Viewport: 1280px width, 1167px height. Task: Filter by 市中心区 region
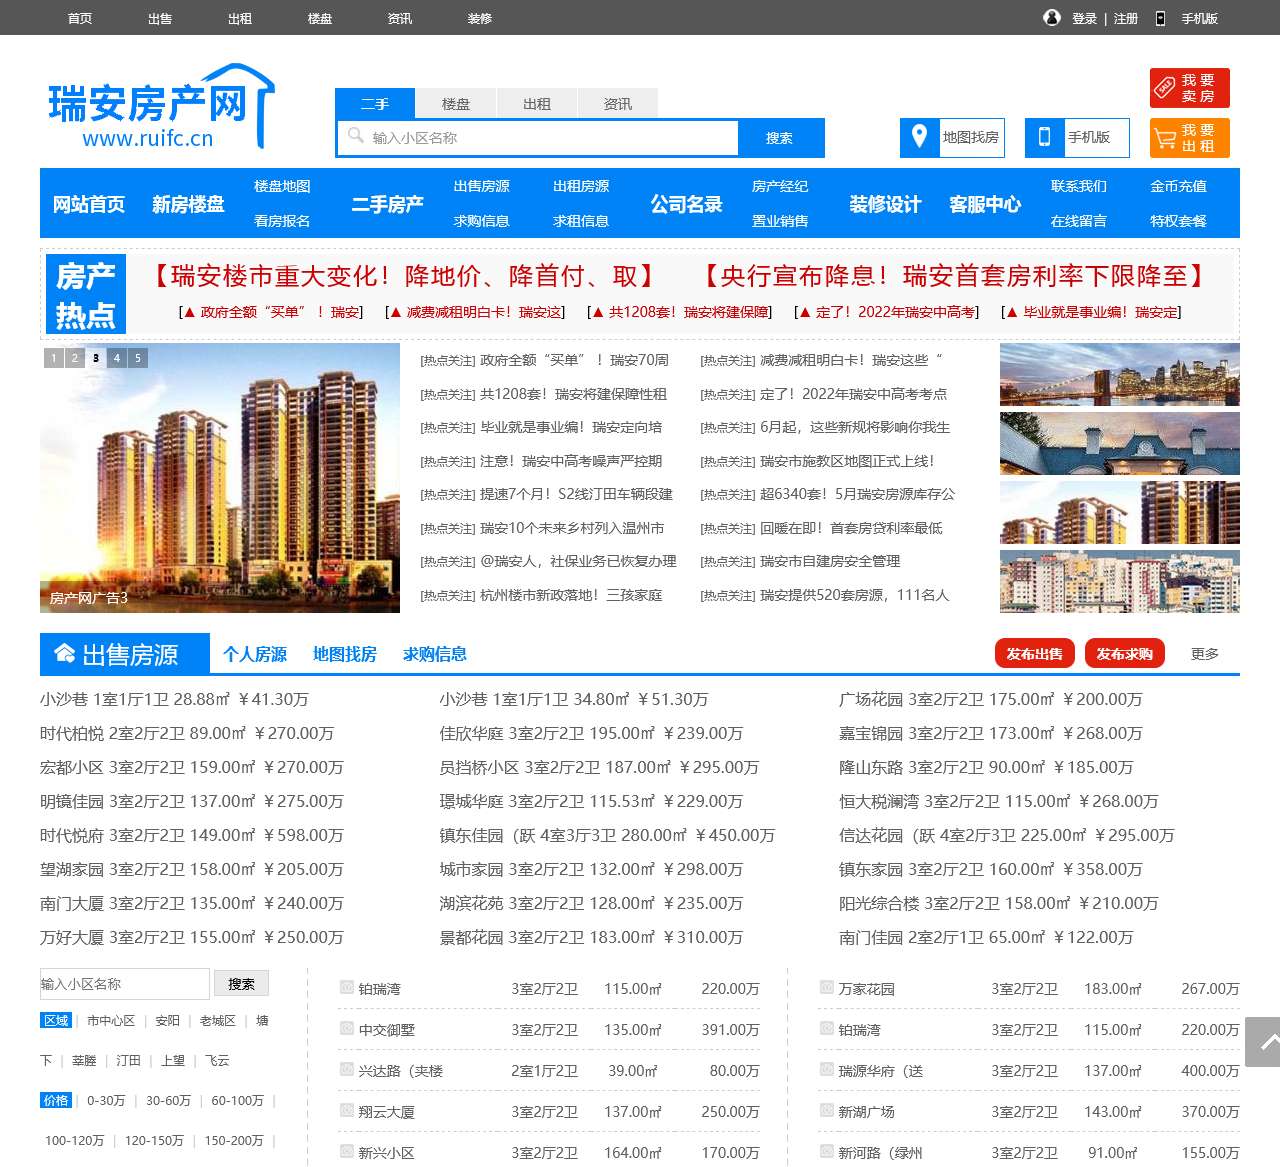click(x=110, y=1020)
